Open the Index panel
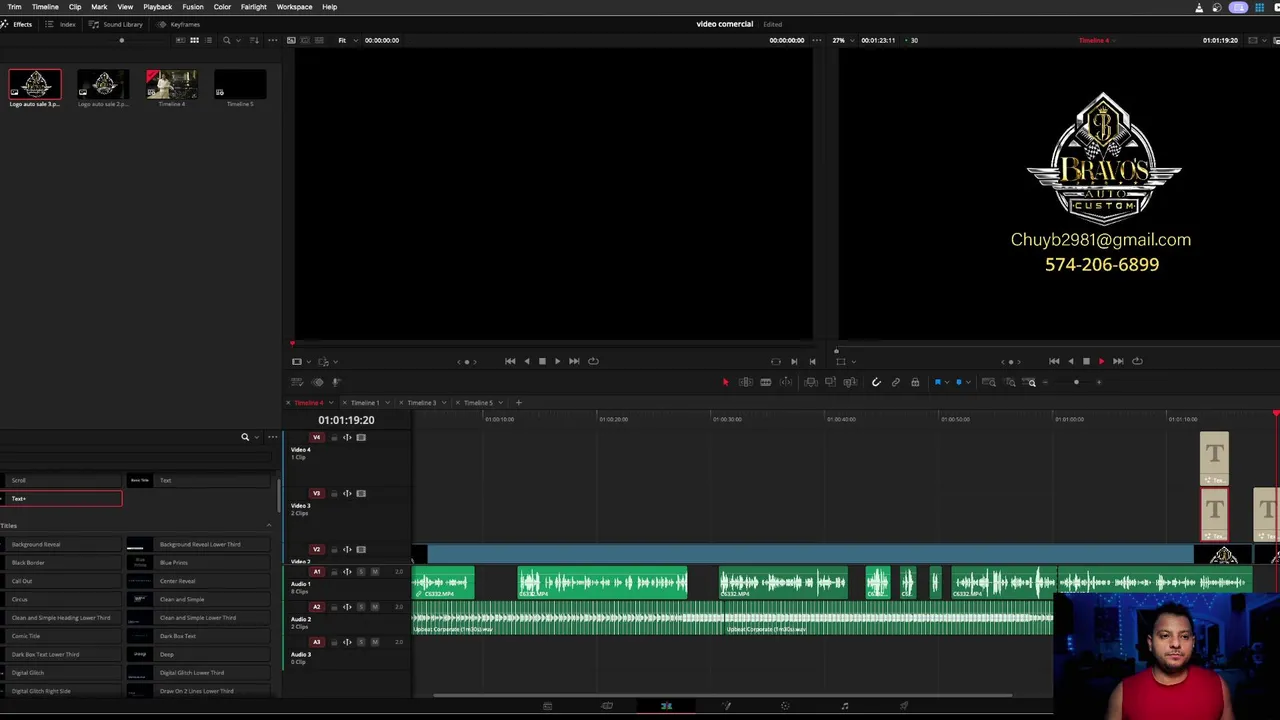 (x=61, y=24)
